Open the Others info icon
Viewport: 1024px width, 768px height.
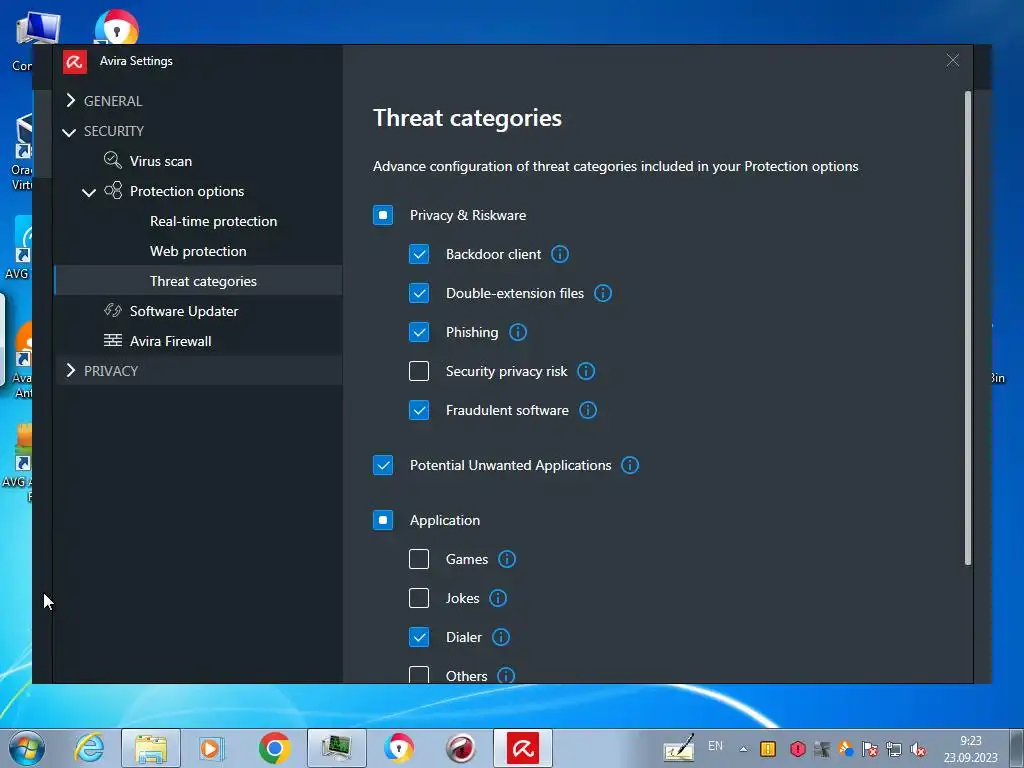(506, 675)
